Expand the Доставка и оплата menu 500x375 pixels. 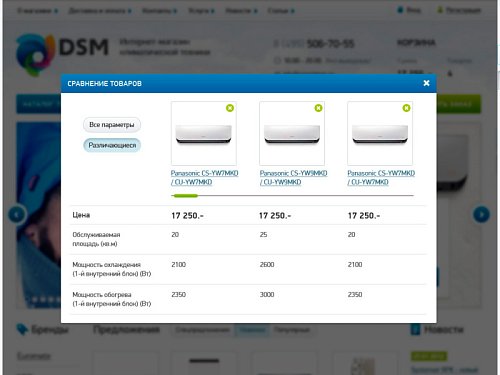point(100,11)
